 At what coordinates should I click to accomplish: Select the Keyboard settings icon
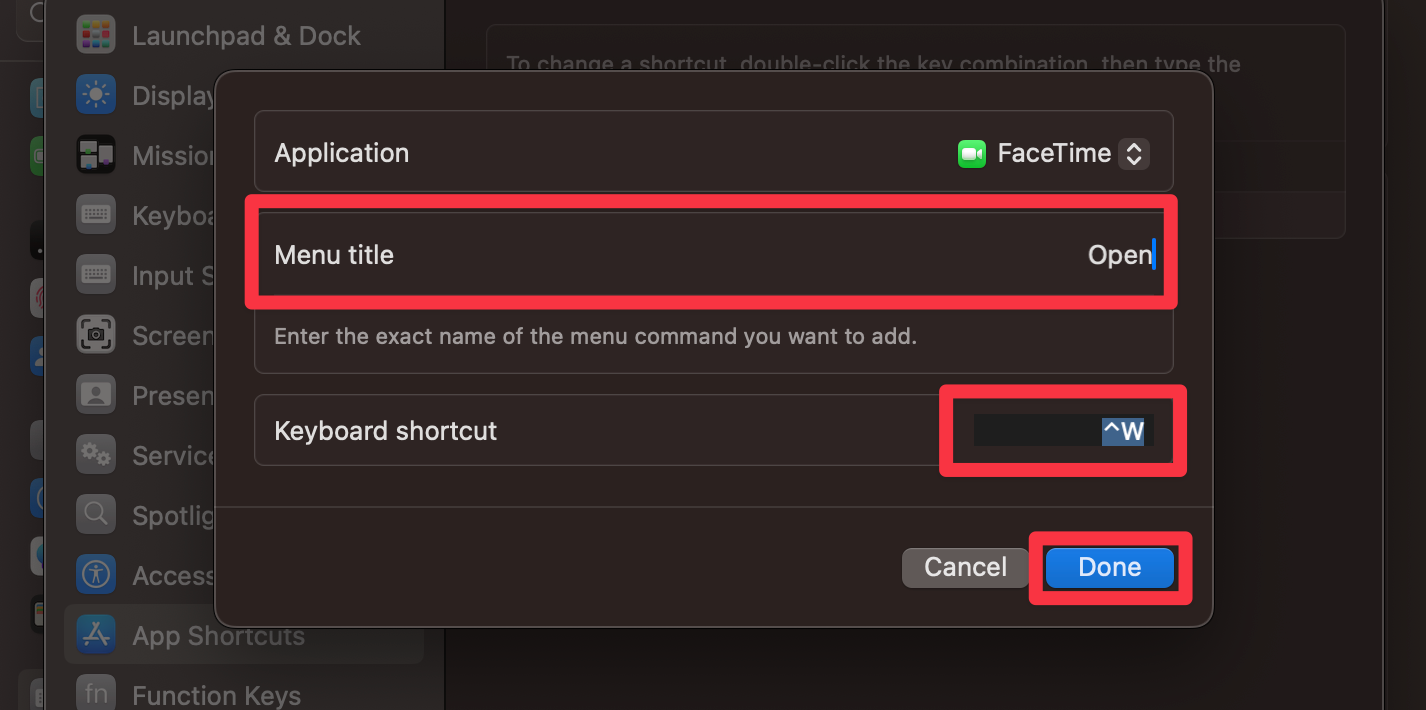[96, 214]
